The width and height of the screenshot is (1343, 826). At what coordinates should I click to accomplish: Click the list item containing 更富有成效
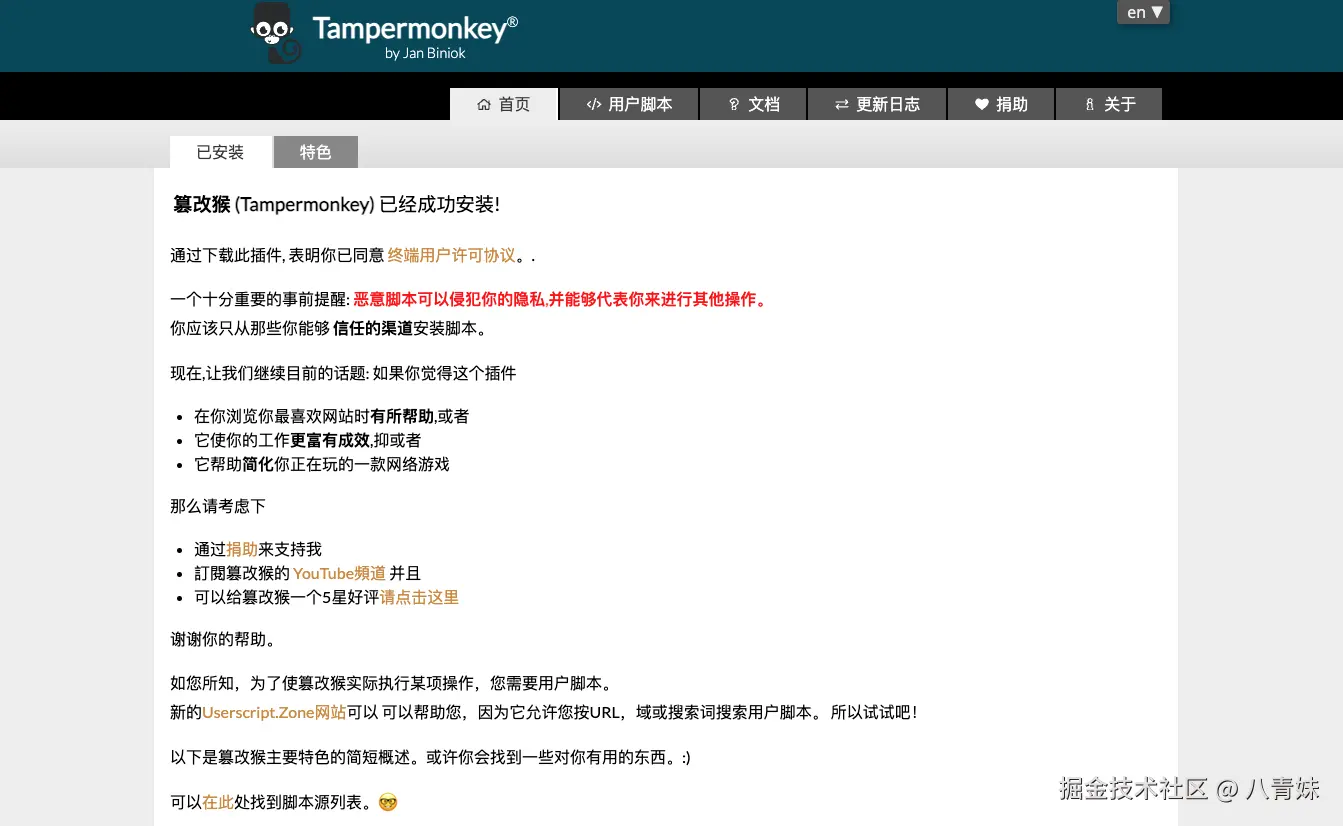pos(307,440)
